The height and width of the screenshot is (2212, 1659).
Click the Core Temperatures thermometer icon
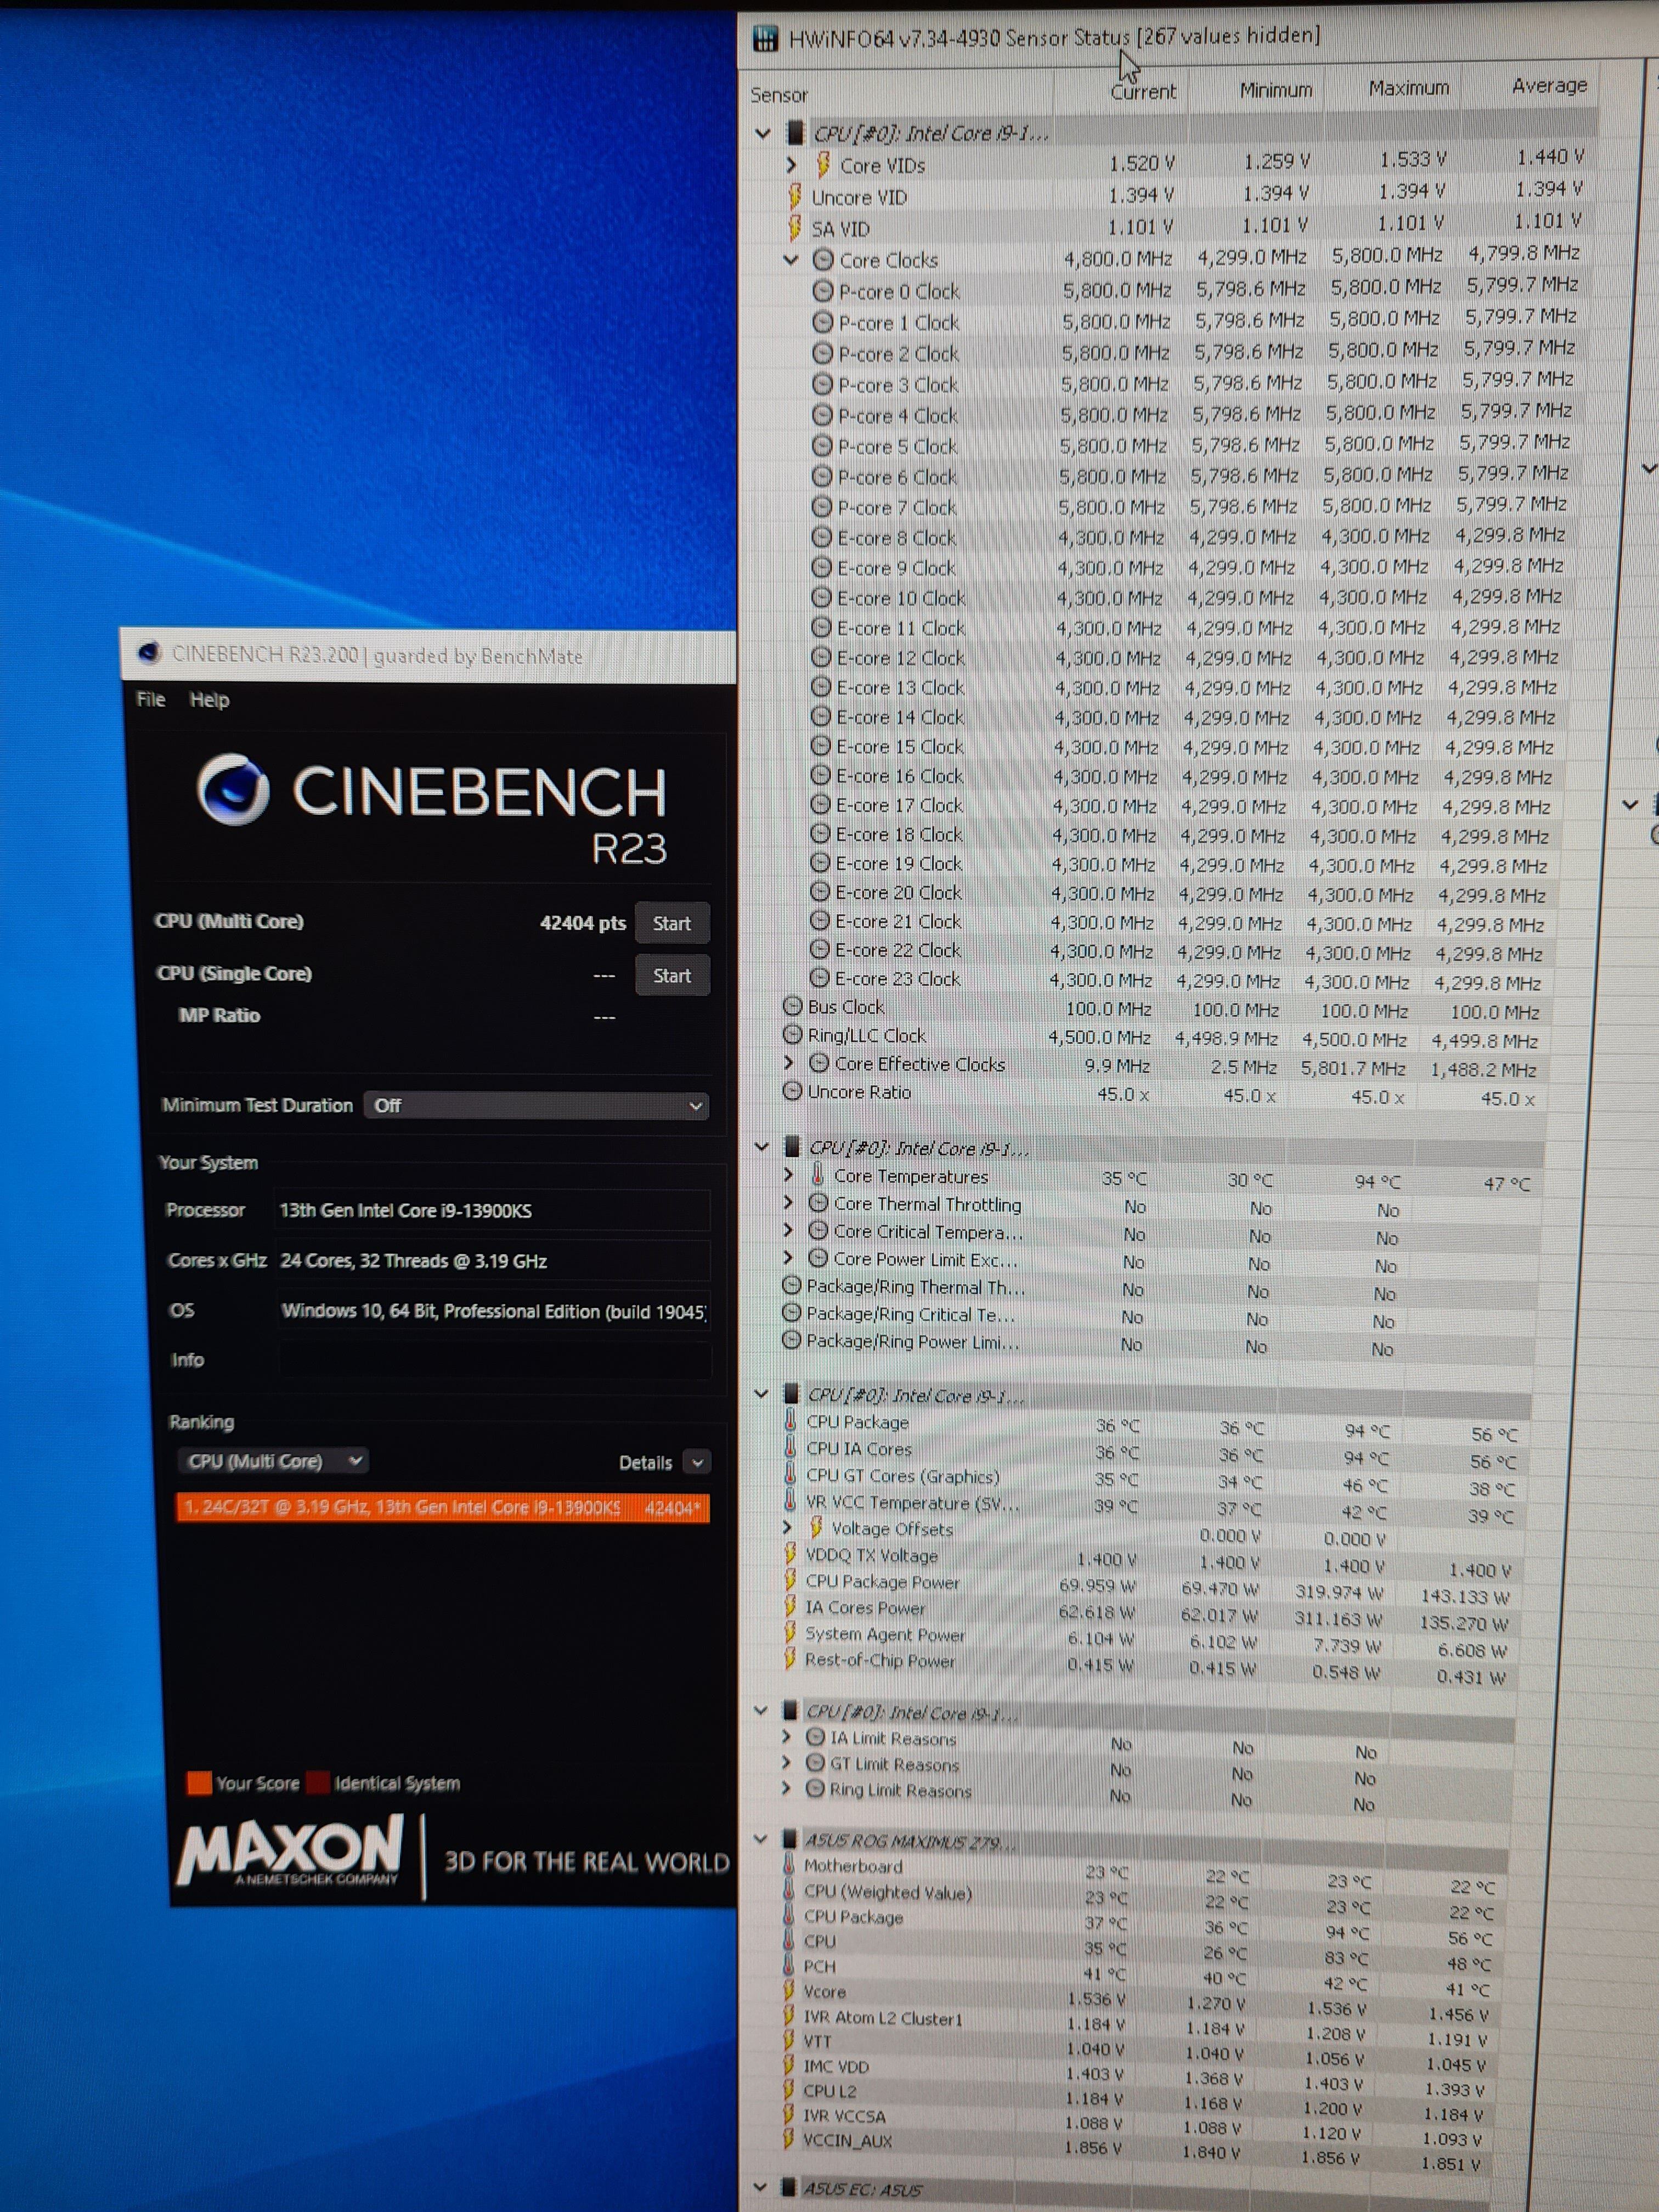[818, 1174]
